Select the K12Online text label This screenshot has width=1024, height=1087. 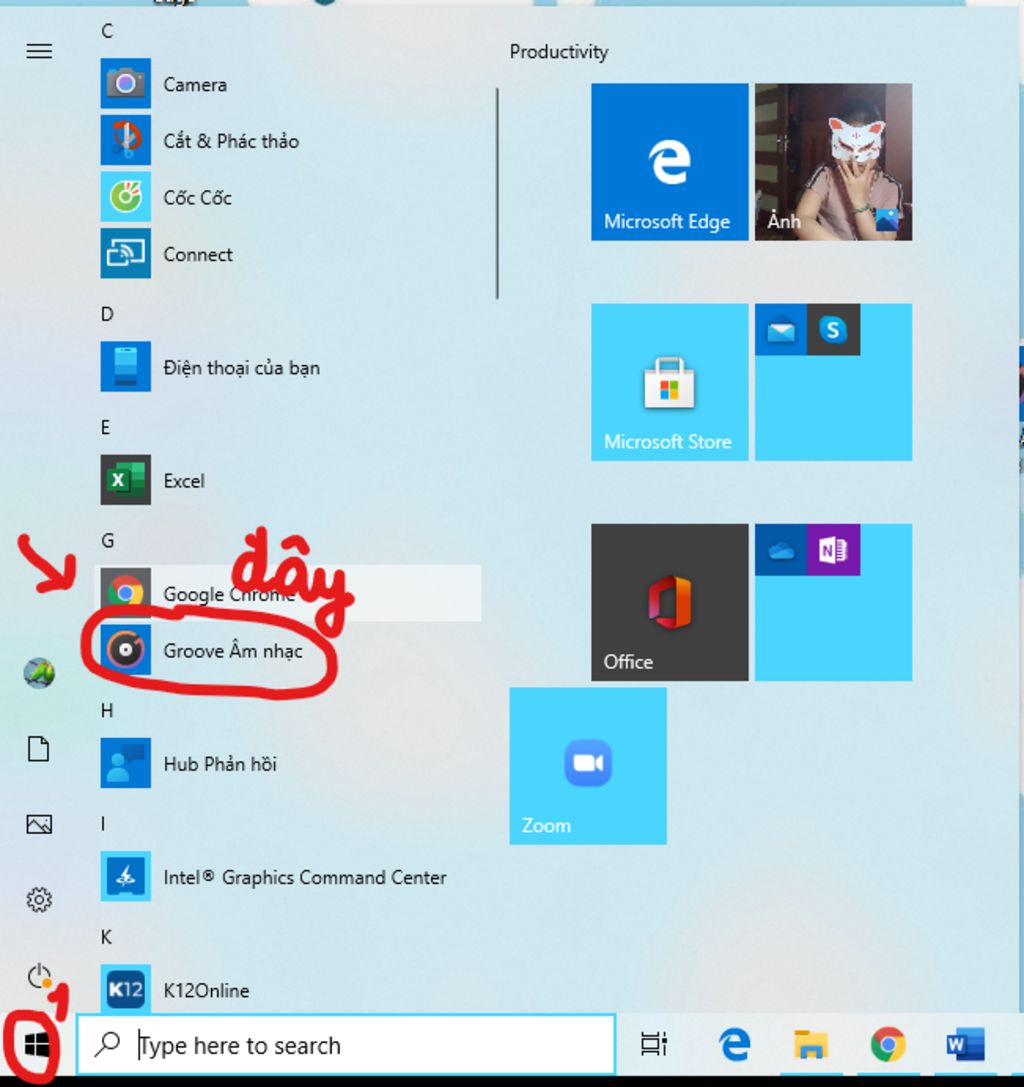tap(206, 991)
